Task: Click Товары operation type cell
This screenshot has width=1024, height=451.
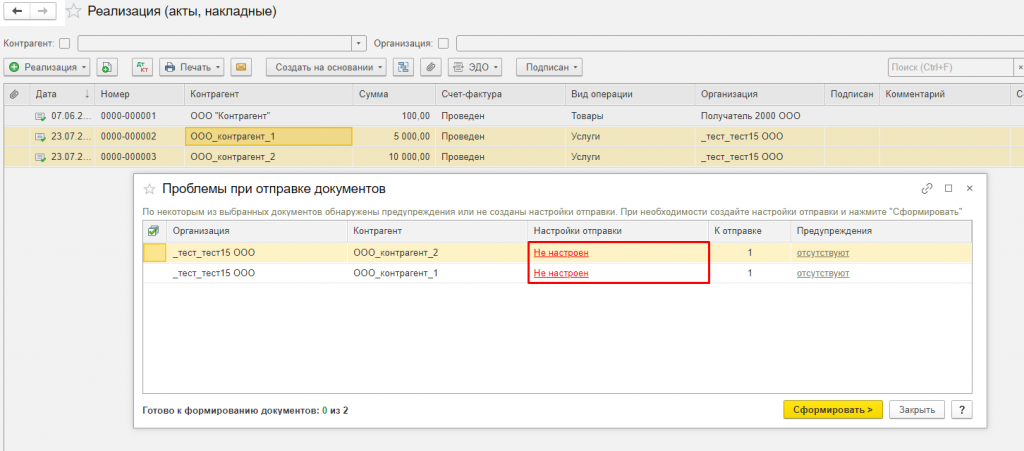Action: click(x=630, y=116)
